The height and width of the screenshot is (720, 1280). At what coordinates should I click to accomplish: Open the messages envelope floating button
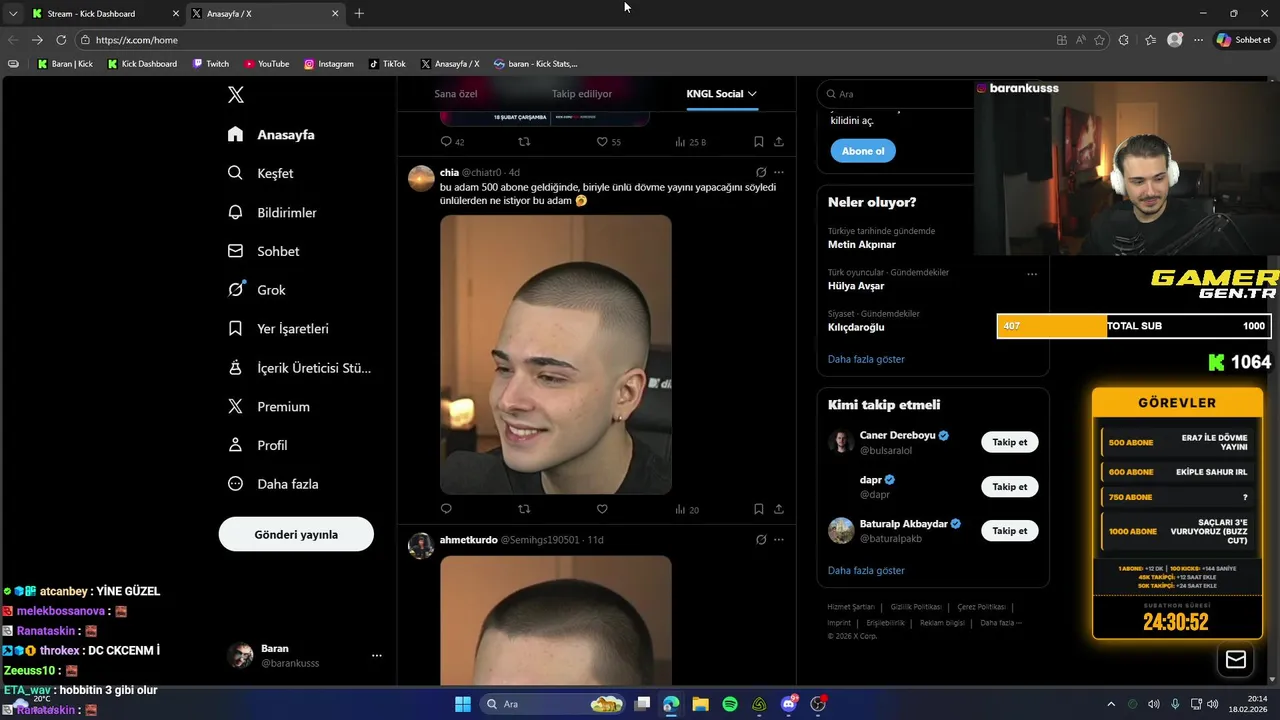coord(1236,659)
